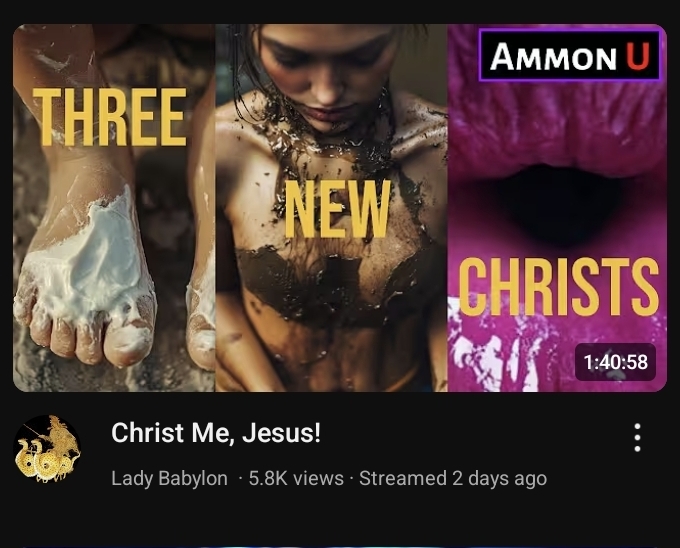This screenshot has height=548, width=680.
Task: Open the Lady Babylon channel avatar
Action: pyautogui.click(x=47, y=449)
